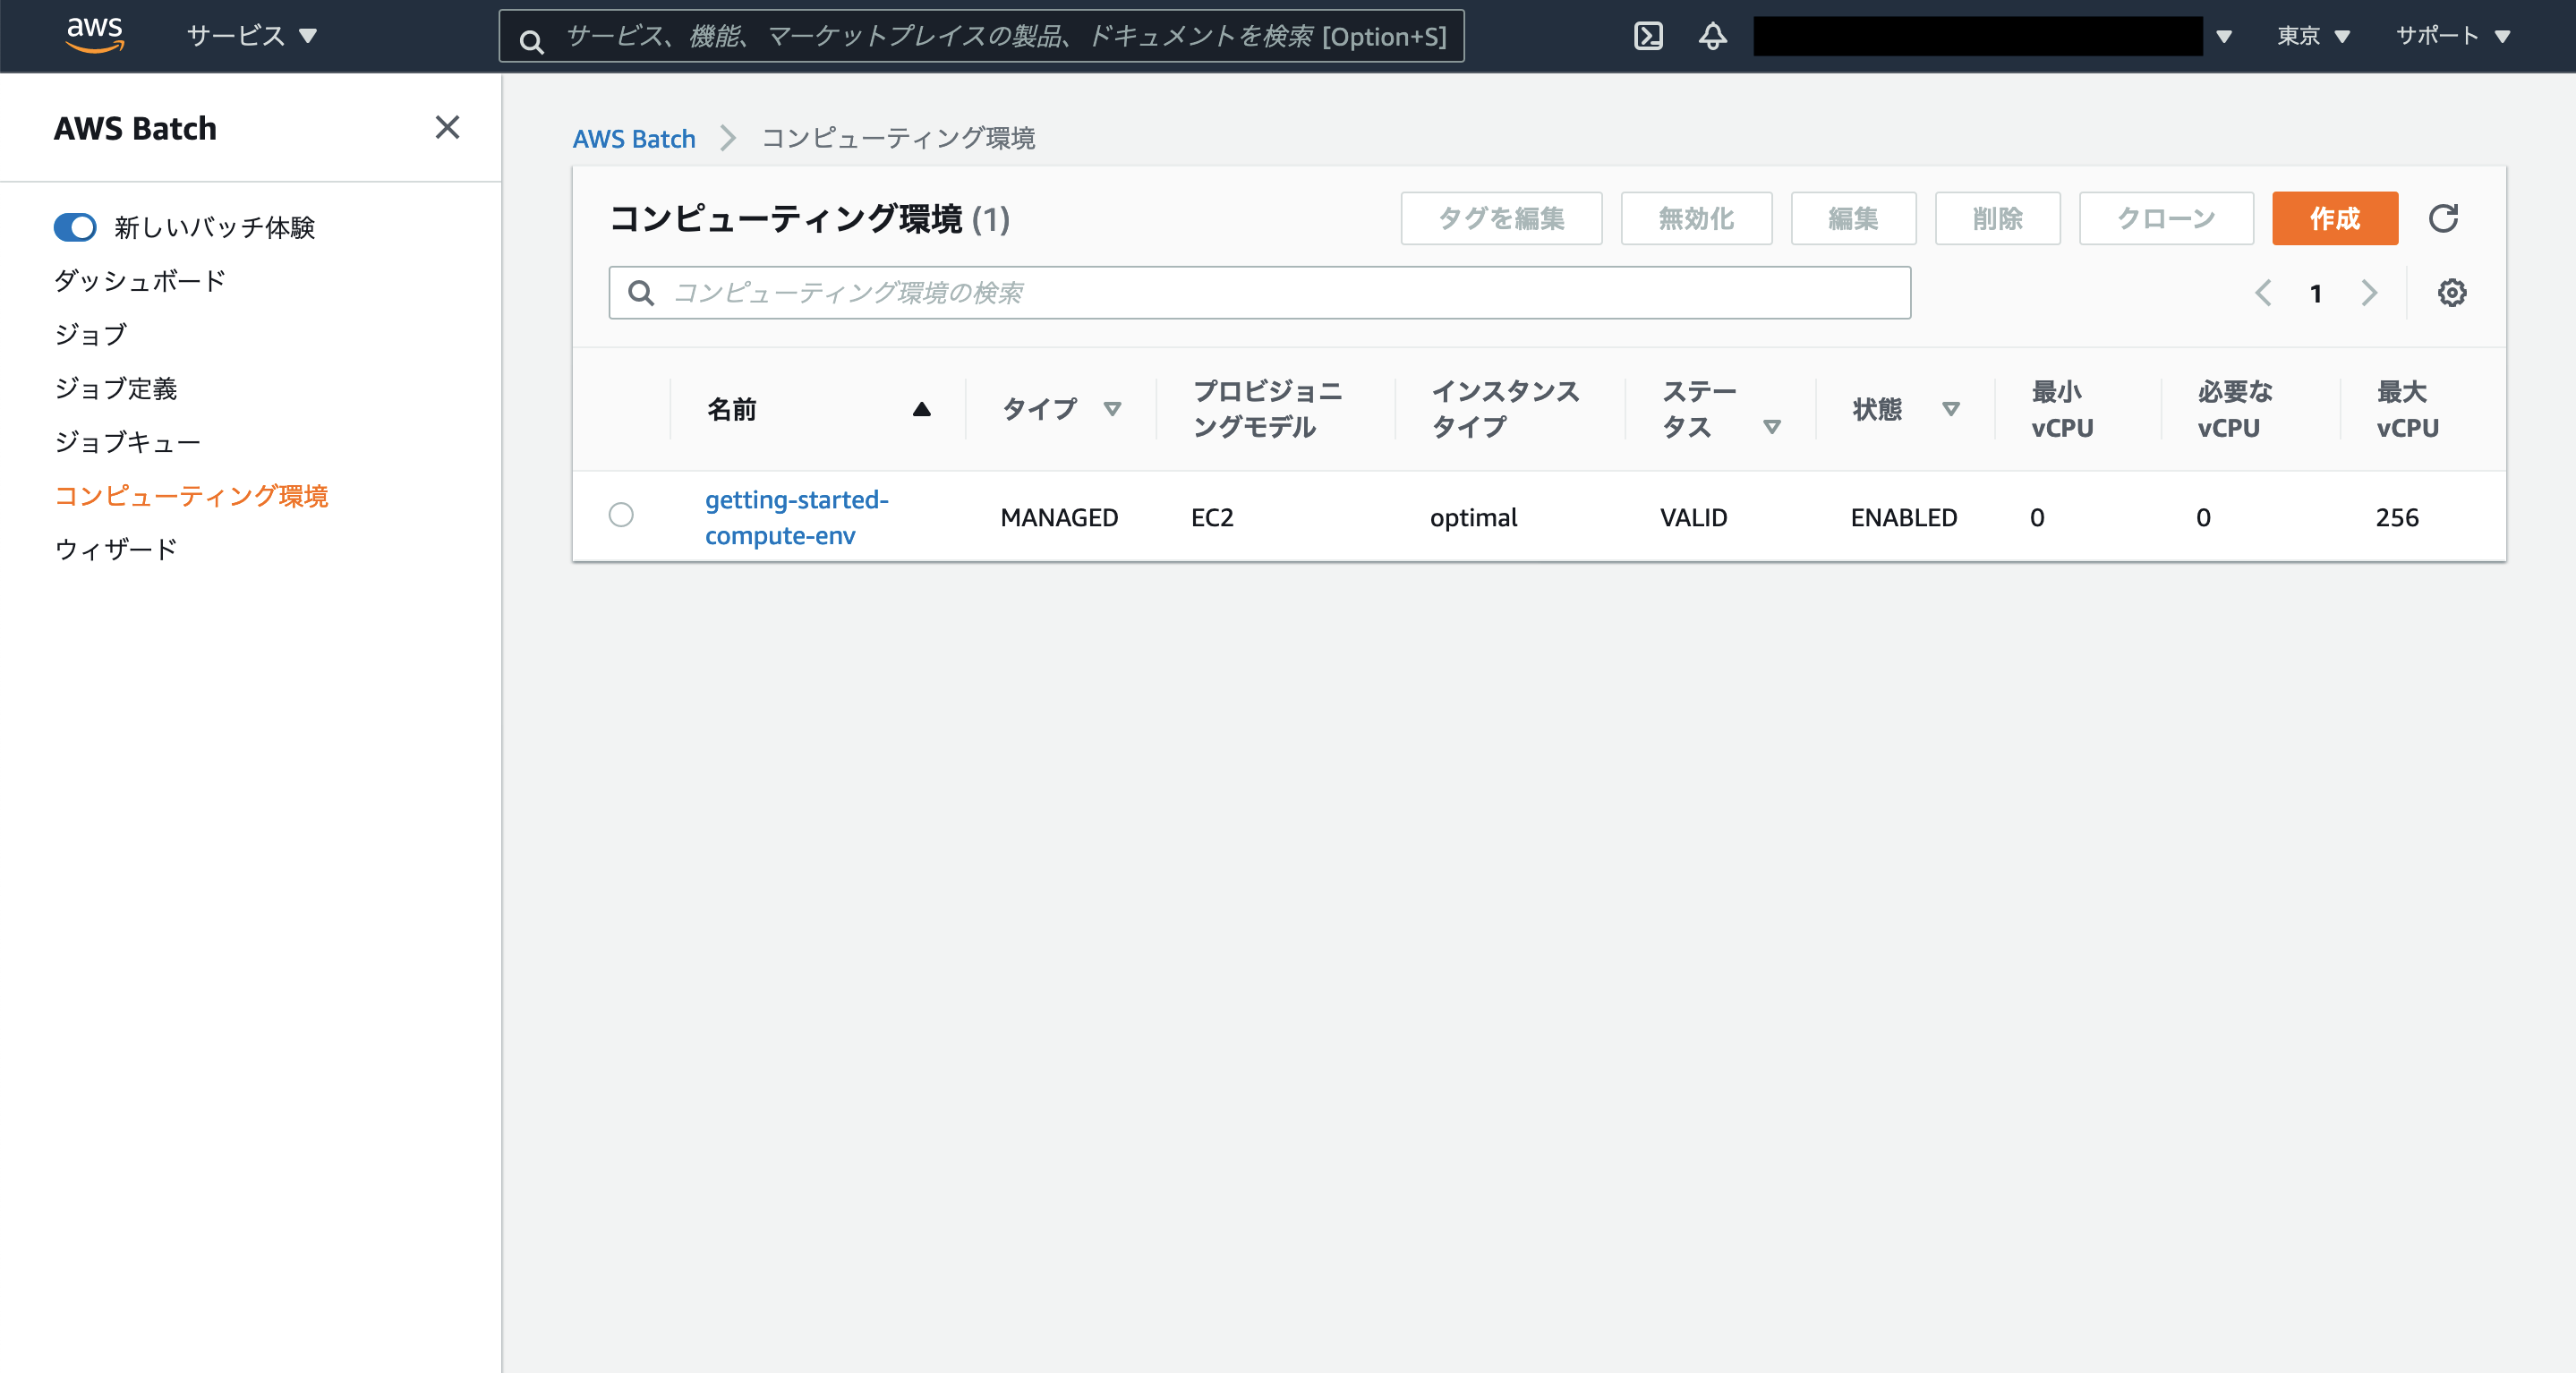The image size is (2576, 1373).
Task: Open table preferences gear icon
Action: pos(2452,293)
